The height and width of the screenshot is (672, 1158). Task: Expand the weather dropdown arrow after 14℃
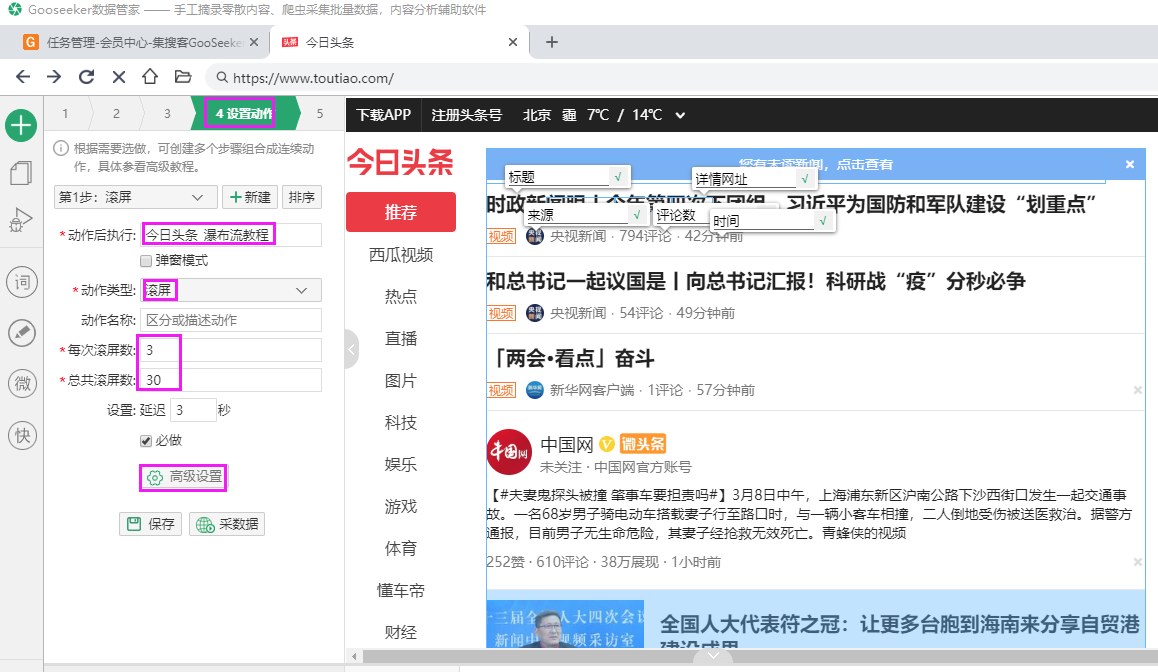click(x=680, y=115)
